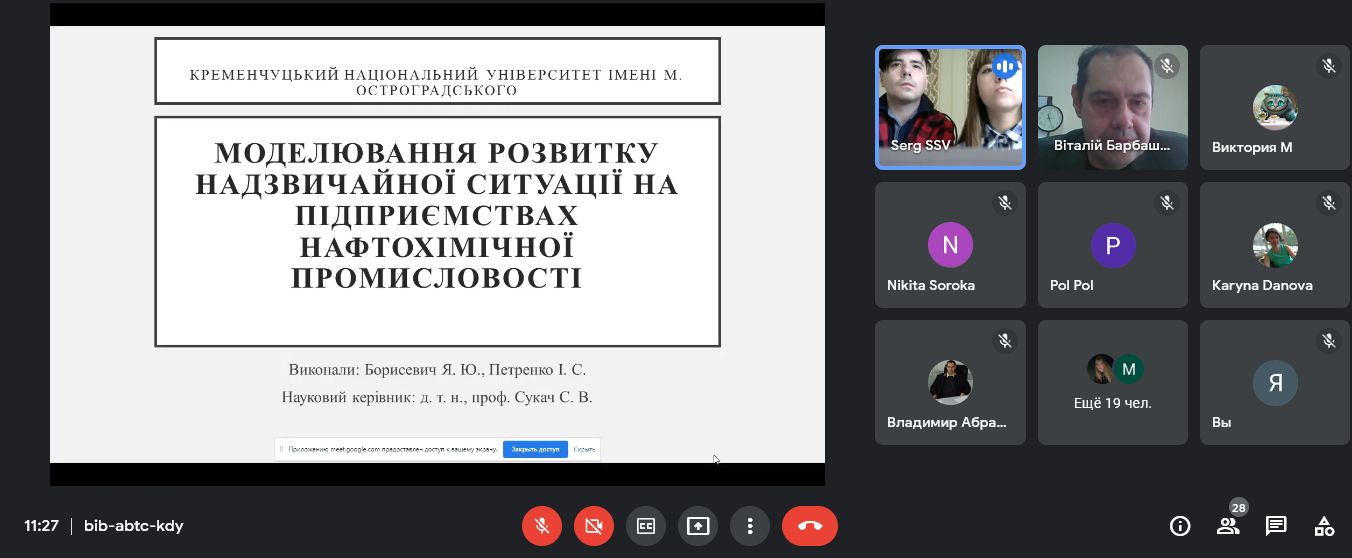The image size is (1352, 558).
Task: Click the Nikita Soroka name label
Action: [x=931, y=285]
